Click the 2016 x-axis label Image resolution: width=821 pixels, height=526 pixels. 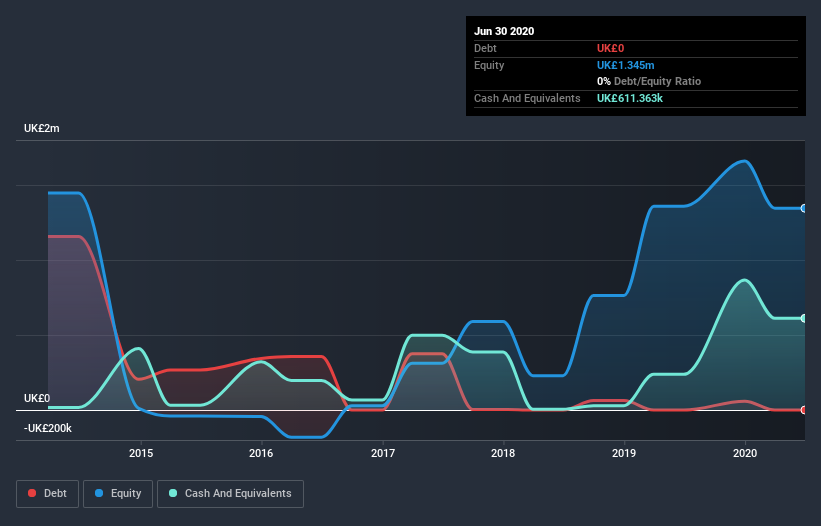(x=261, y=453)
